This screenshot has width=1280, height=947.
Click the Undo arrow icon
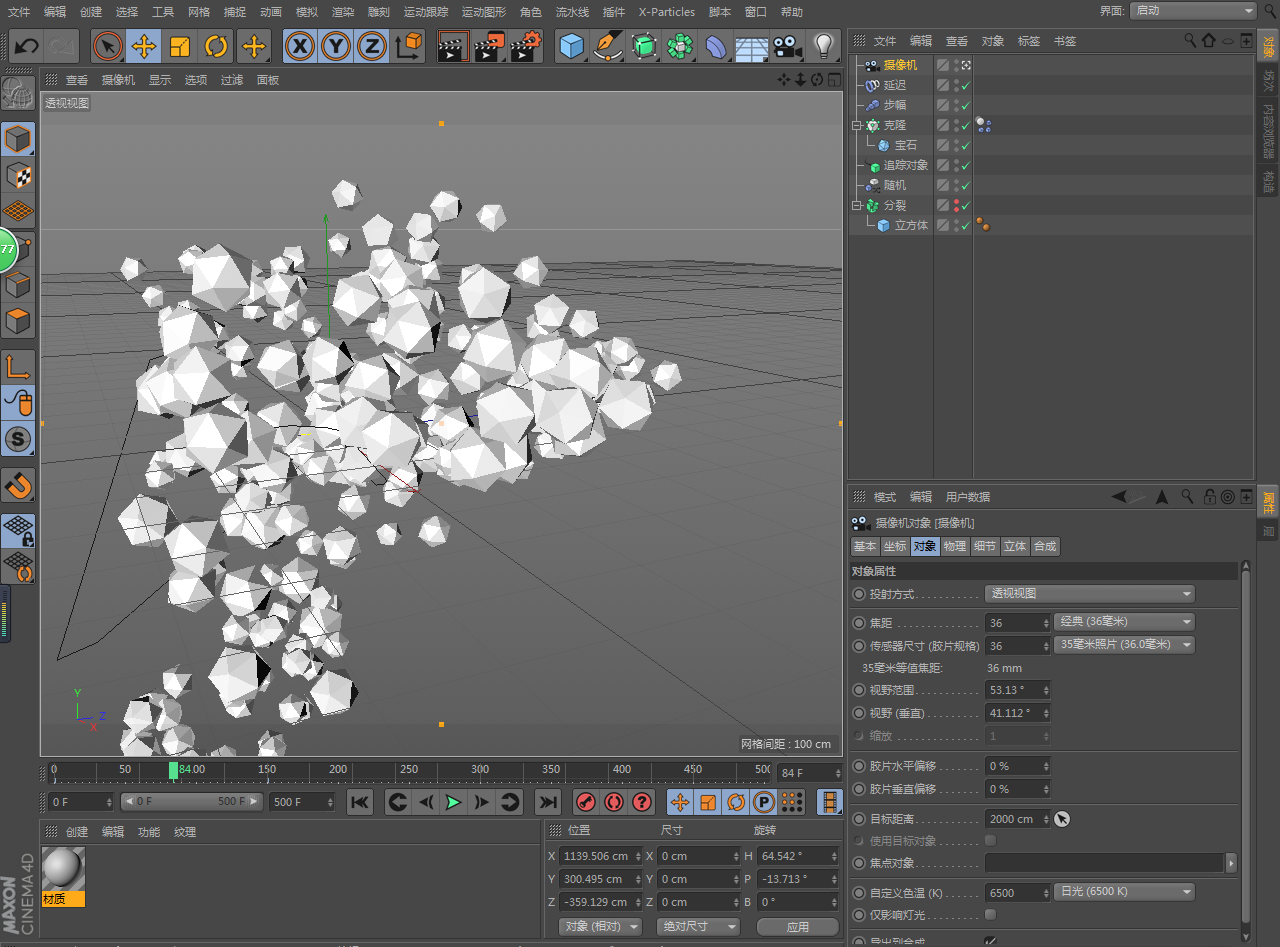tap(27, 46)
